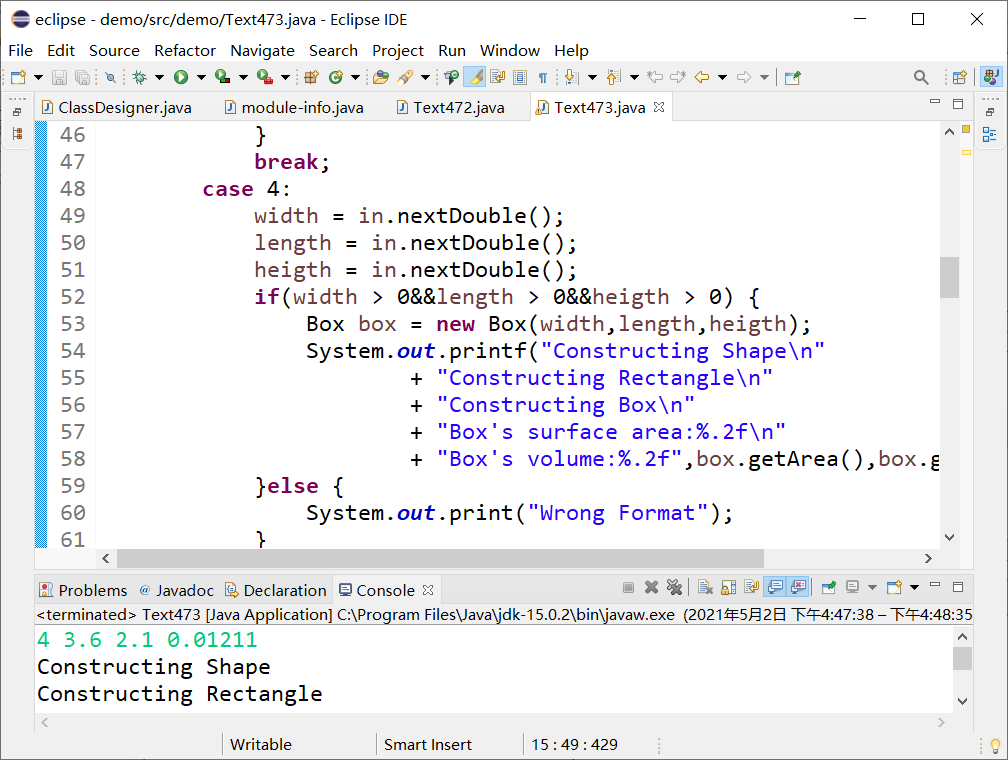The width and height of the screenshot is (1008, 760).
Task: Toggle Skip All Breakpoints icon
Action: pos(111,78)
